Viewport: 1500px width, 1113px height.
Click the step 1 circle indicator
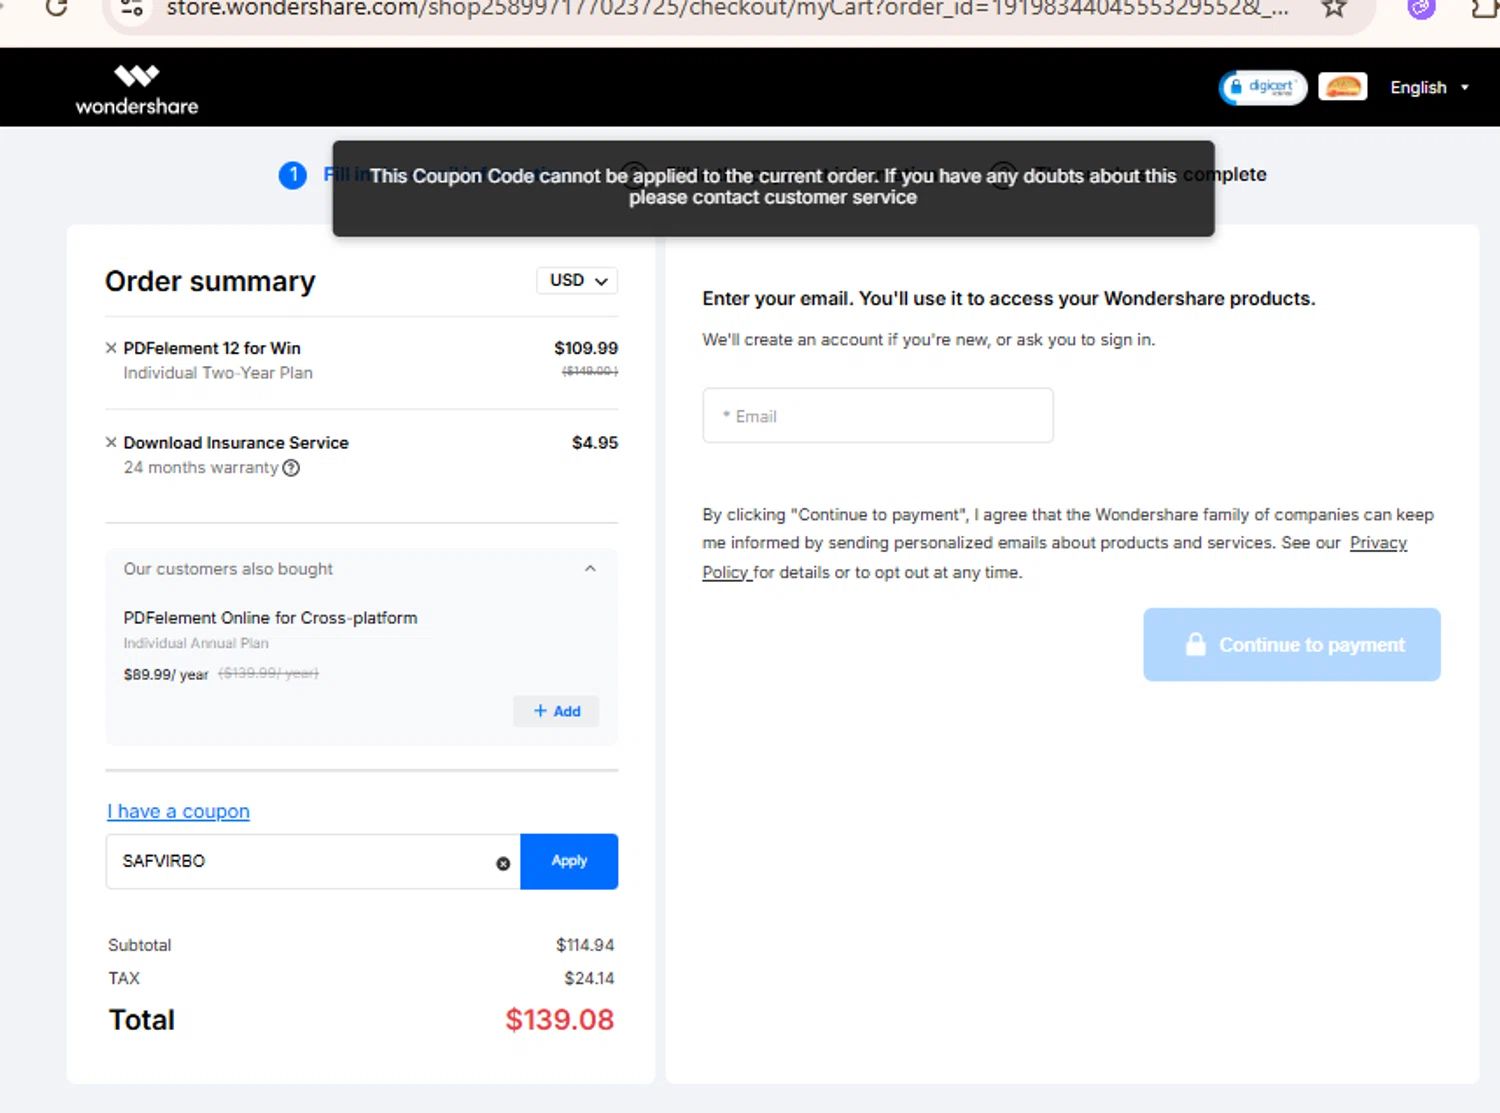click(292, 176)
